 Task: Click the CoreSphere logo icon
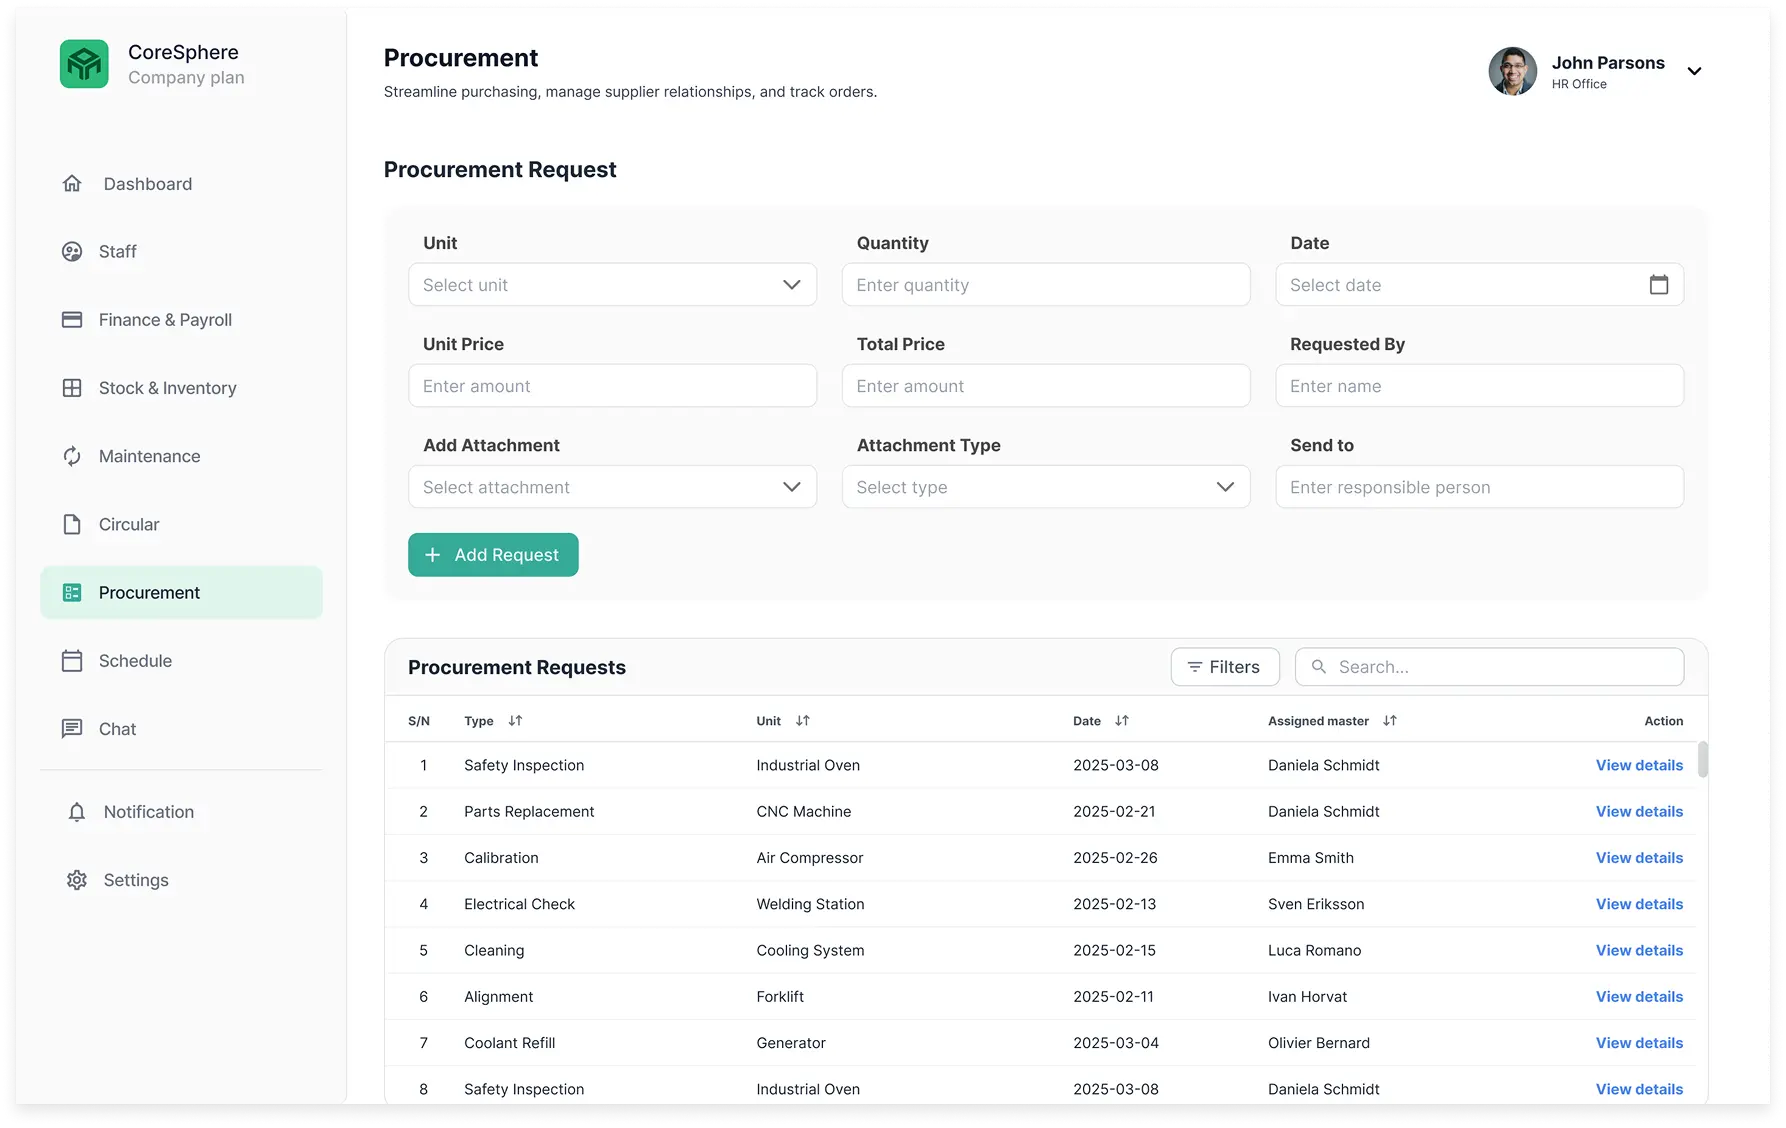[x=84, y=64]
